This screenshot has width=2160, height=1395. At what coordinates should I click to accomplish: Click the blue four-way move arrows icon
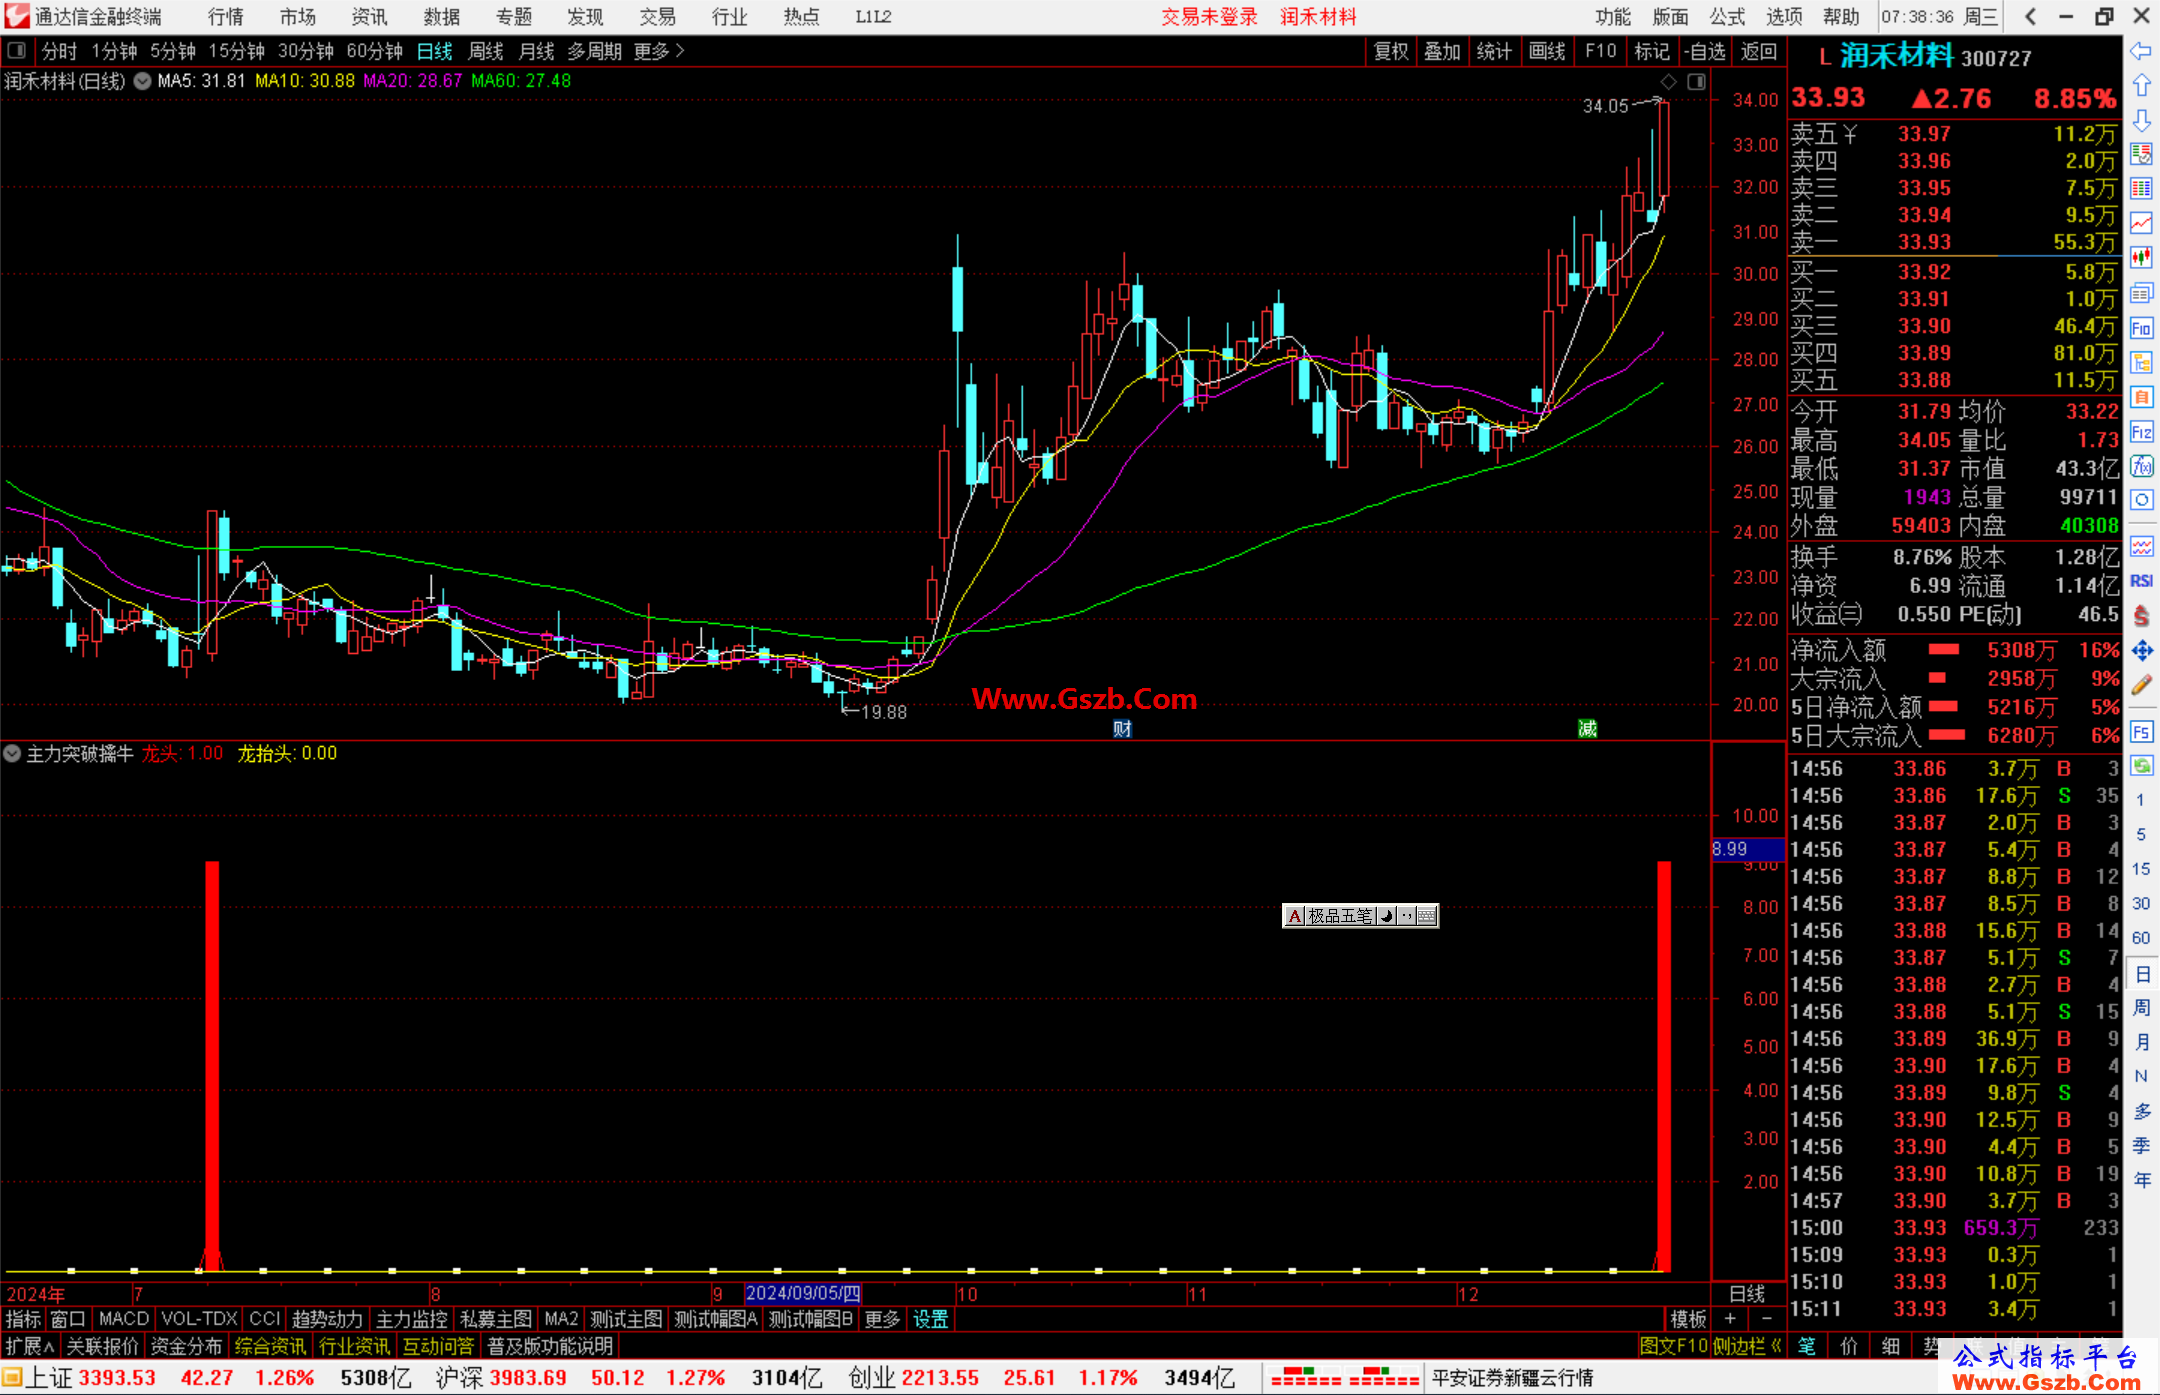pos(2141,651)
